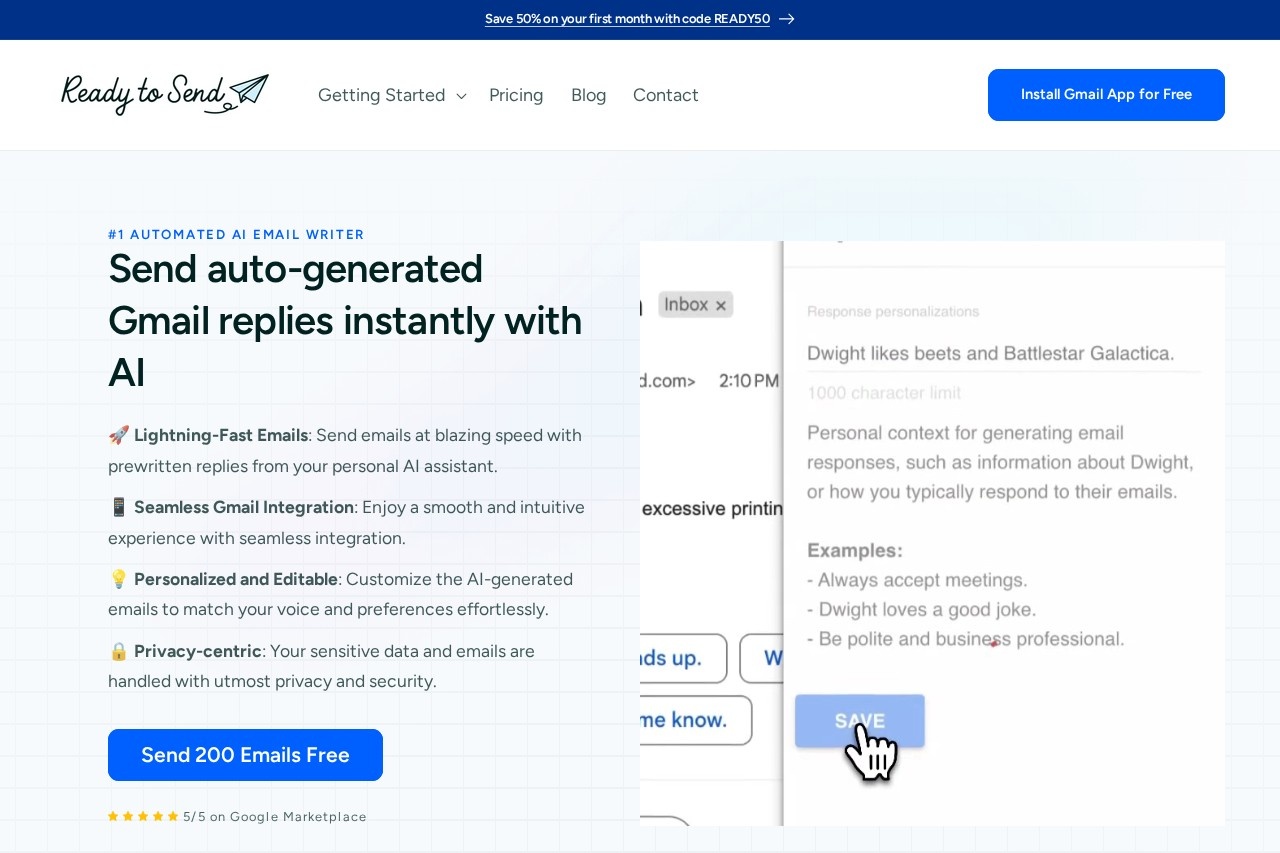Click the 5/5 on Google Marketplace text

(x=275, y=816)
